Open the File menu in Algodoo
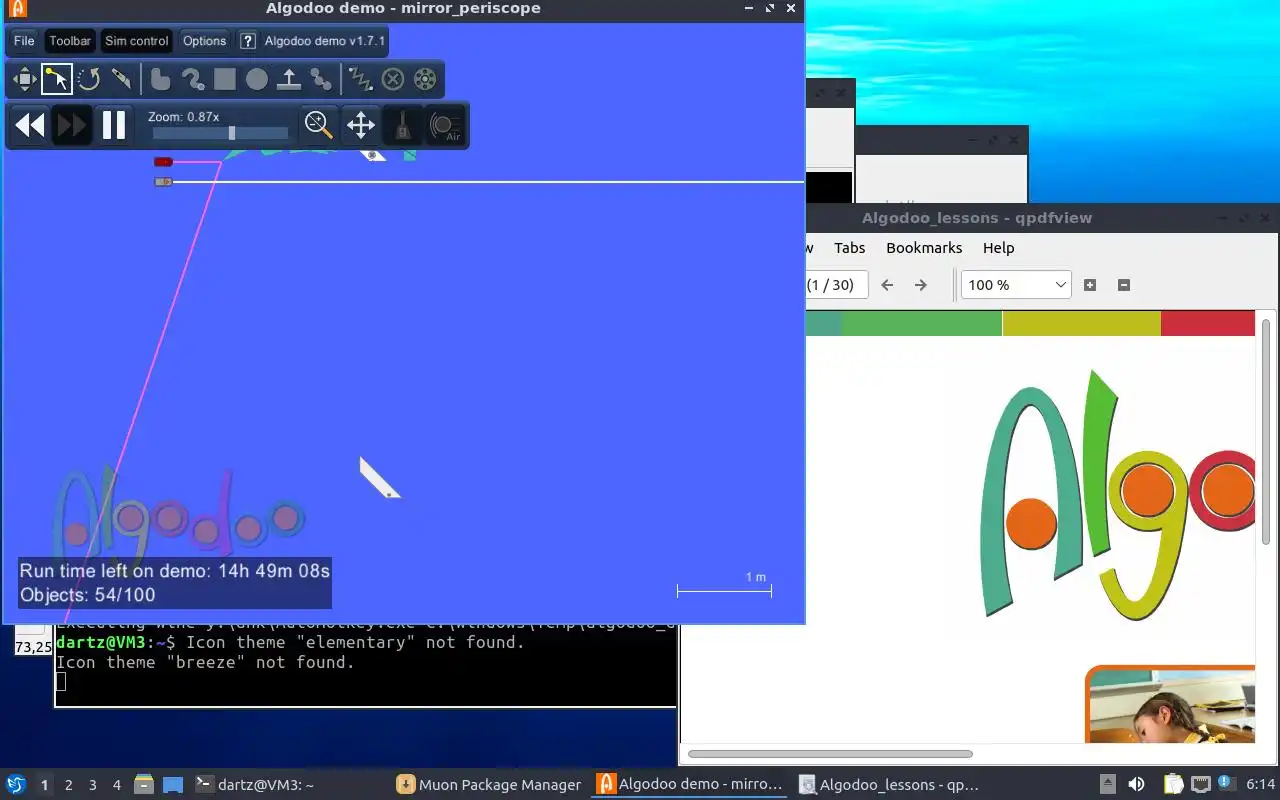The height and width of the screenshot is (800, 1280). coord(24,41)
